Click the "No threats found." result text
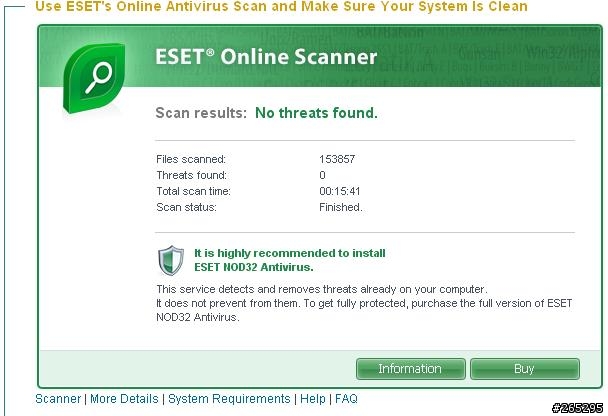 coord(316,113)
